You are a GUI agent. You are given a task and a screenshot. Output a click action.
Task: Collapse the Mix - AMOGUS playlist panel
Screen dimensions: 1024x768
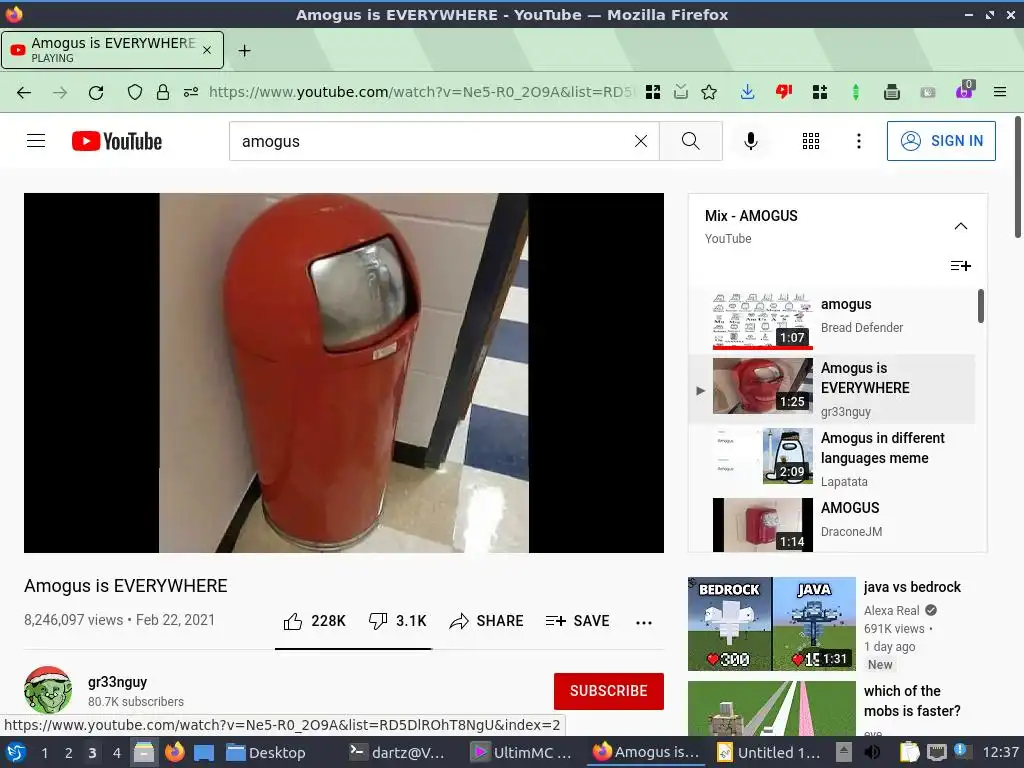coord(961,227)
